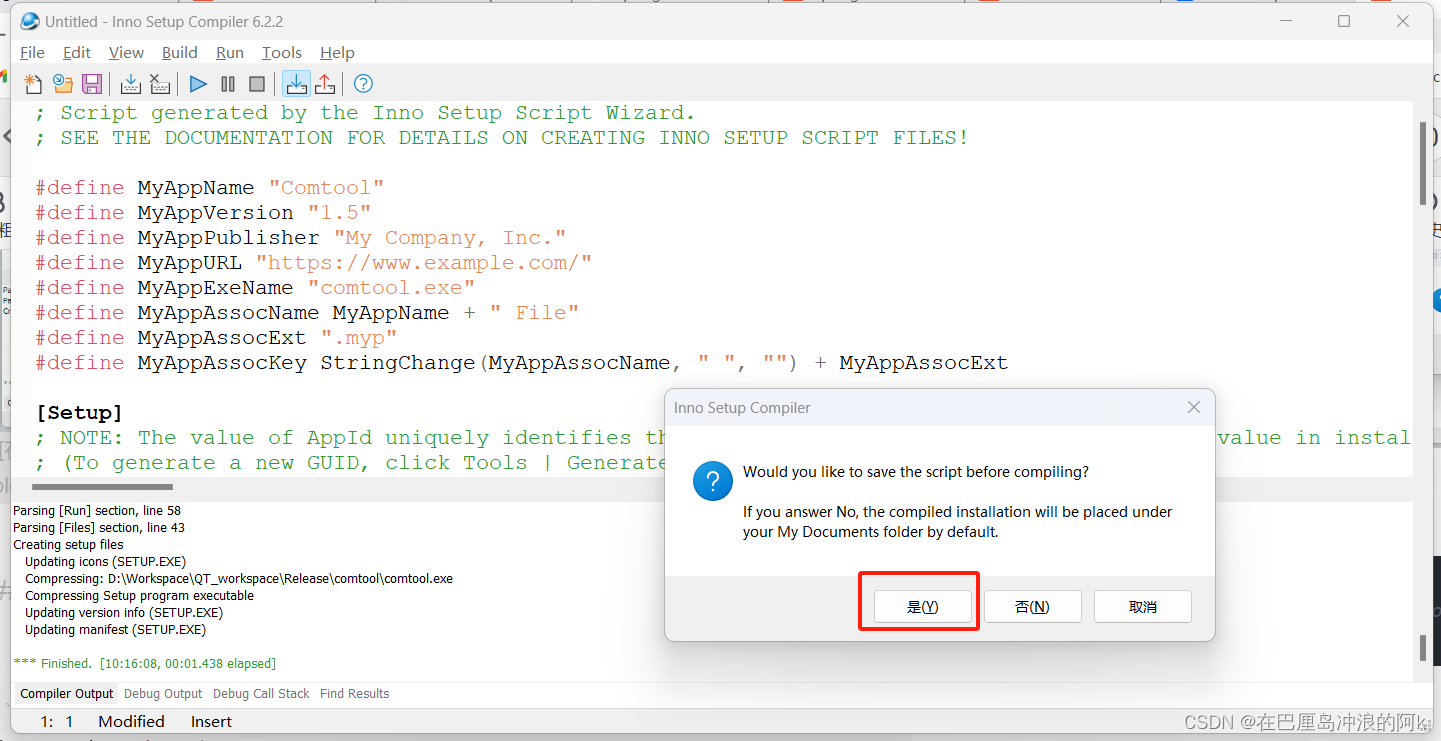The image size is (1441, 741).
Task: Open the Build menu
Action: coord(180,53)
